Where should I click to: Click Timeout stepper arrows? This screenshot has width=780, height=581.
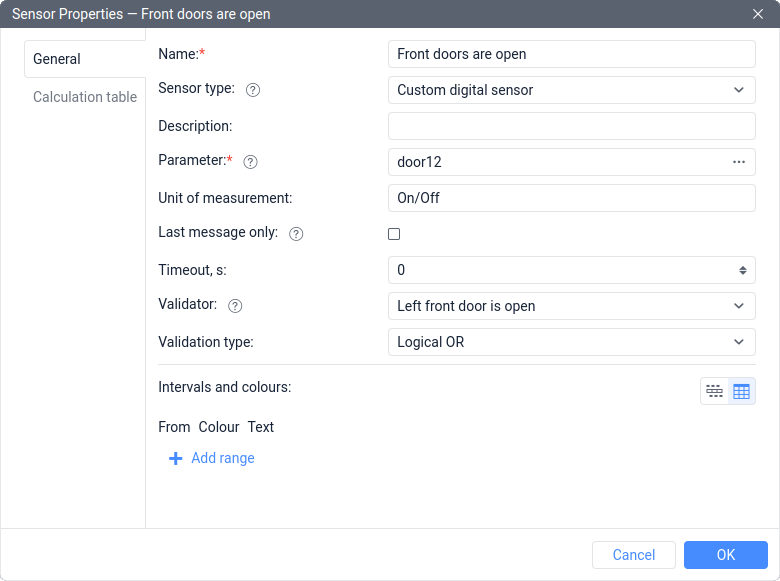(743, 270)
